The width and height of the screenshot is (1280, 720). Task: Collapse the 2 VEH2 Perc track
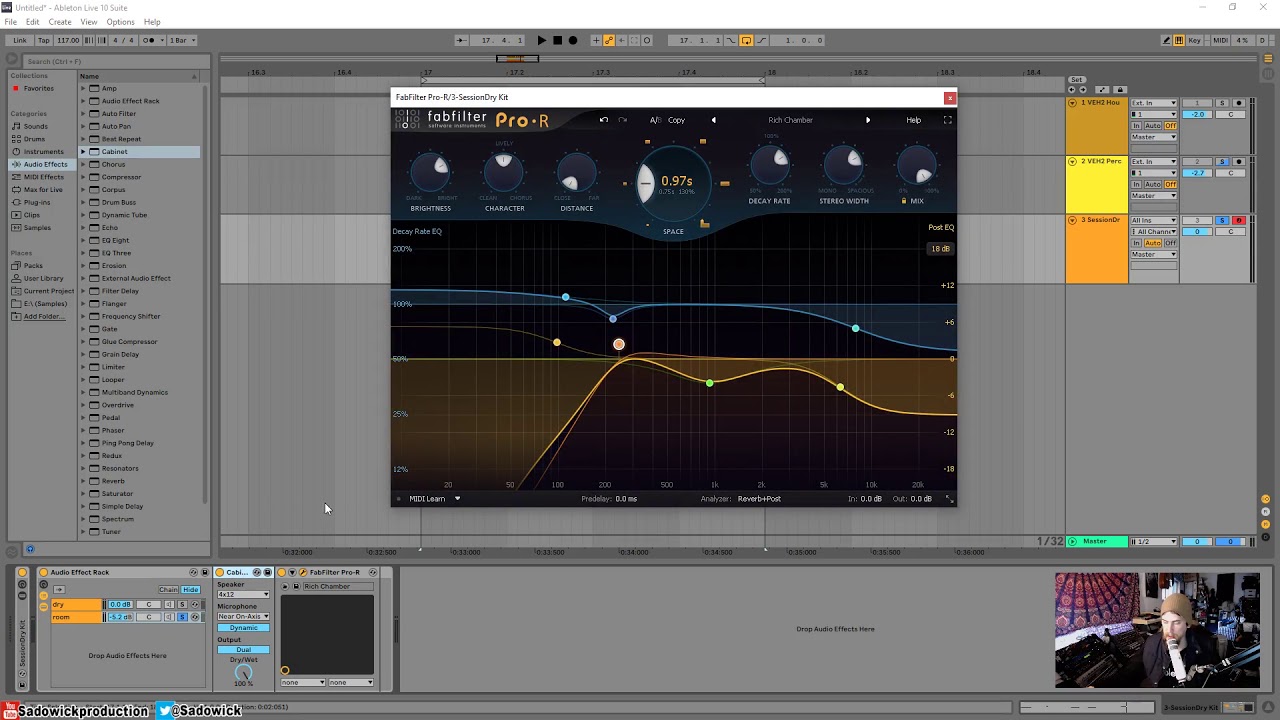pyautogui.click(x=1072, y=161)
